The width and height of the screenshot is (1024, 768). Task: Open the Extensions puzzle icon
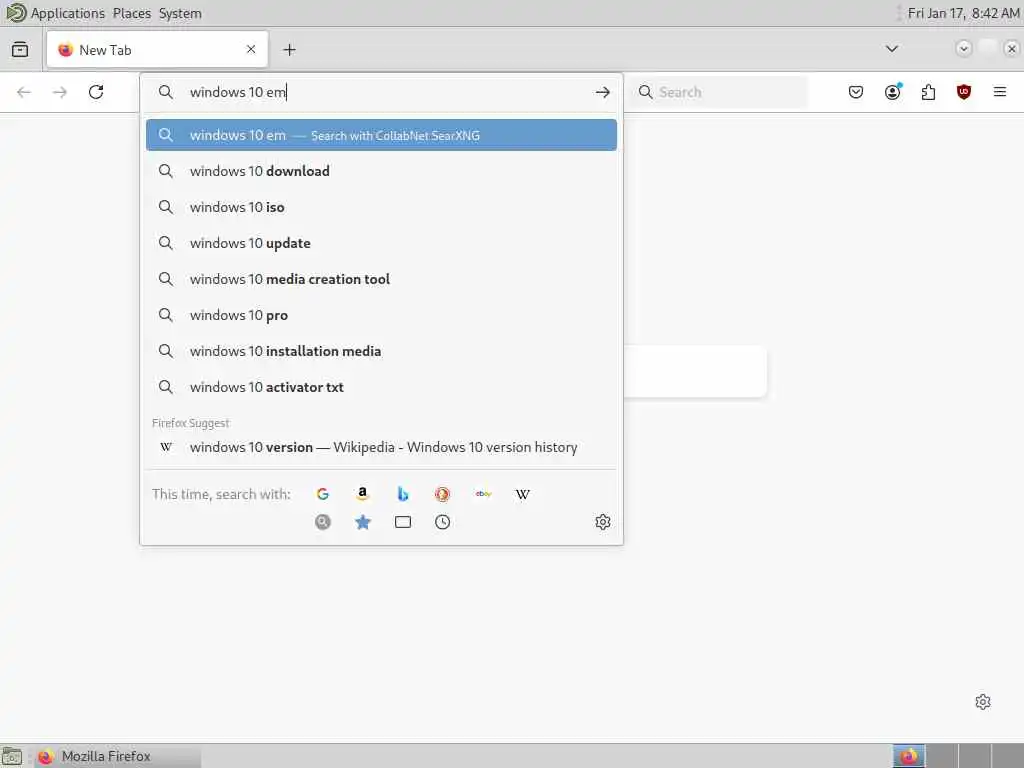928,92
